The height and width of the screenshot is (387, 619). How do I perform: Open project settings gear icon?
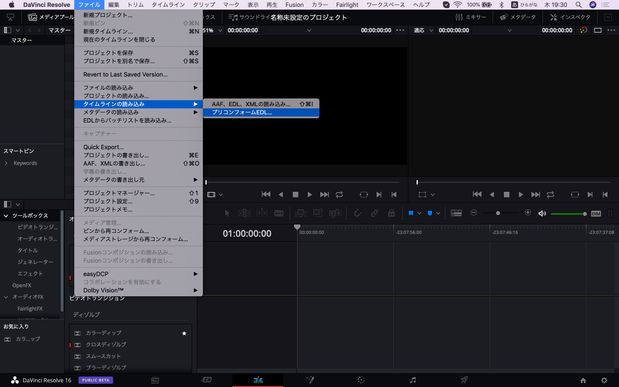point(604,380)
